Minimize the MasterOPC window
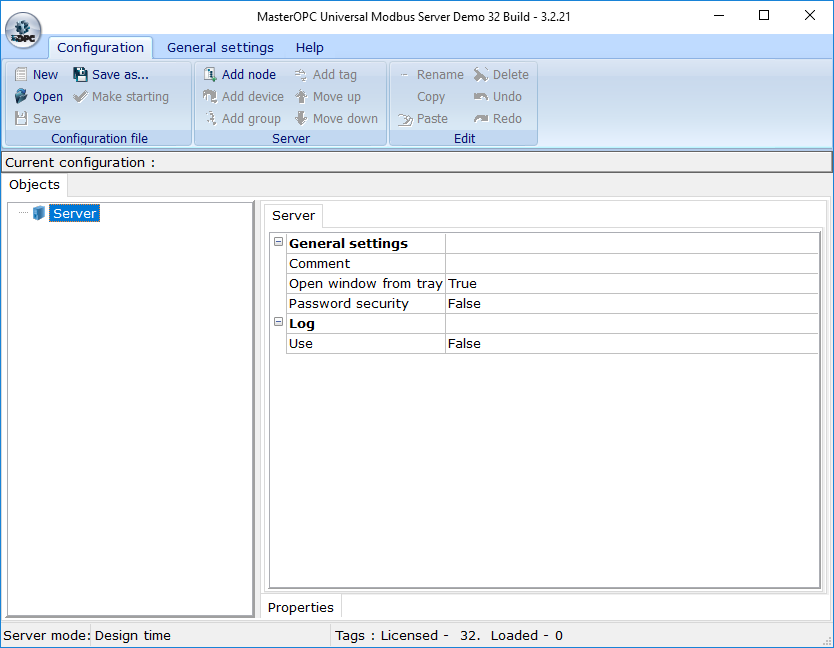 click(x=719, y=15)
